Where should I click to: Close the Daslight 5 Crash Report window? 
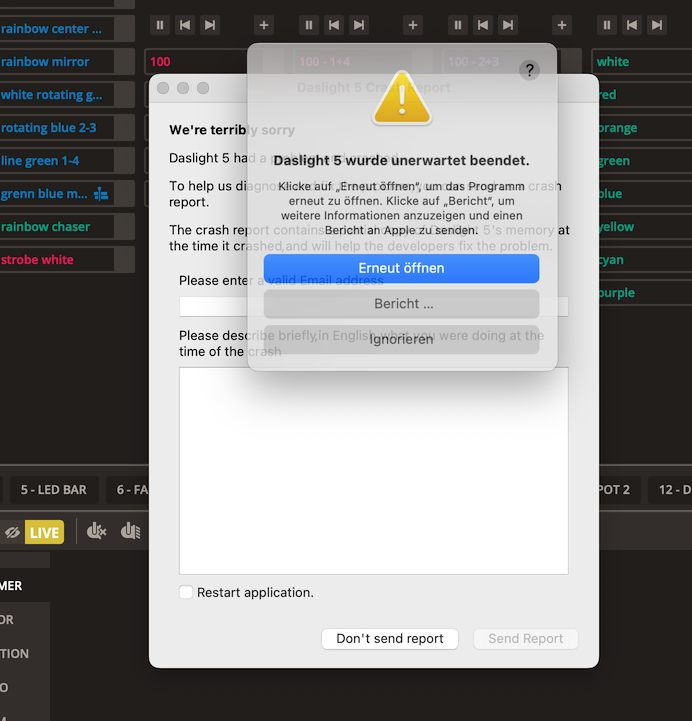click(x=163, y=88)
